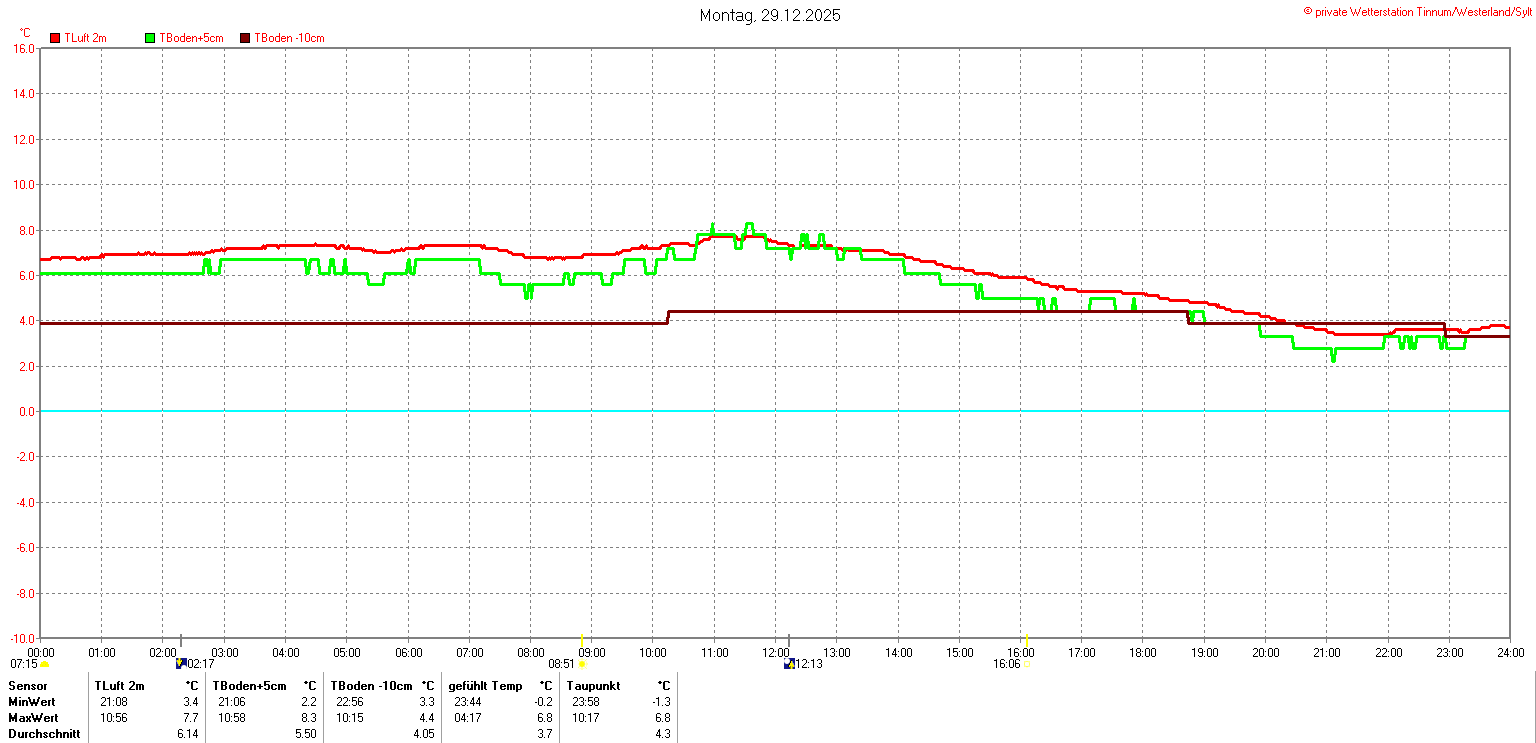Viewport: 1536px width, 743px height.
Task: Click the sun icon beside 16:06
Action: [x=1026, y=664]
